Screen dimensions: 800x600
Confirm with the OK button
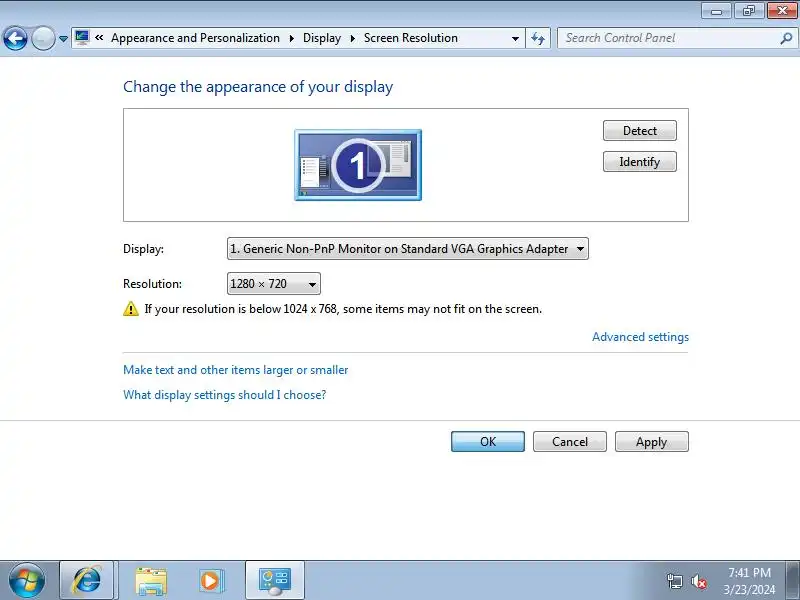click(488, 441)
